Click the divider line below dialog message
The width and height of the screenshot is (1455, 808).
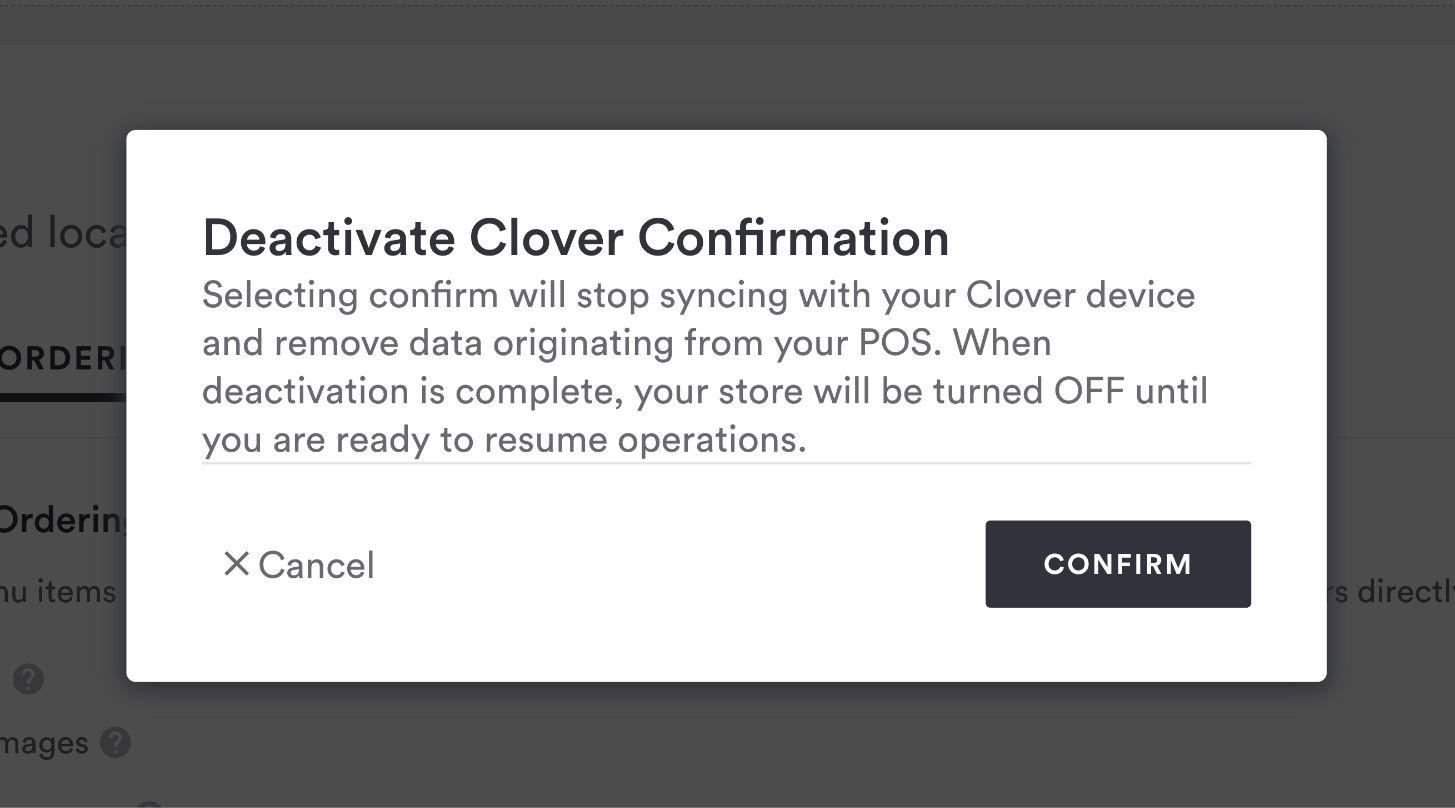click(x=726, y=463)
